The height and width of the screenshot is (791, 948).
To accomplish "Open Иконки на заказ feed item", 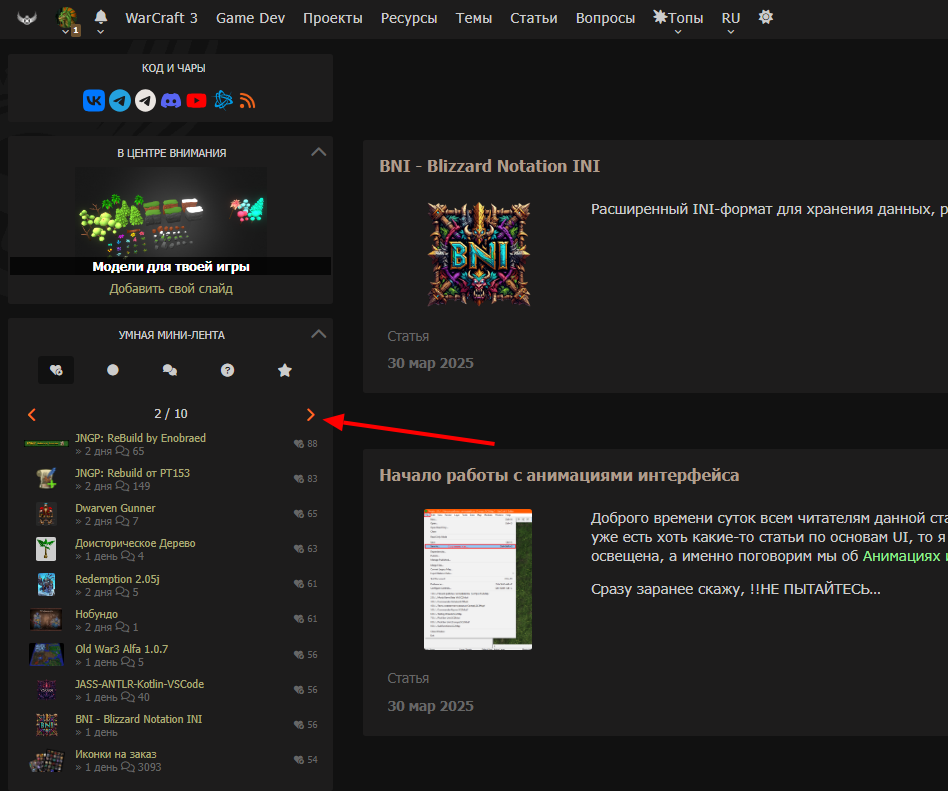I will click(x=115, y=754).
